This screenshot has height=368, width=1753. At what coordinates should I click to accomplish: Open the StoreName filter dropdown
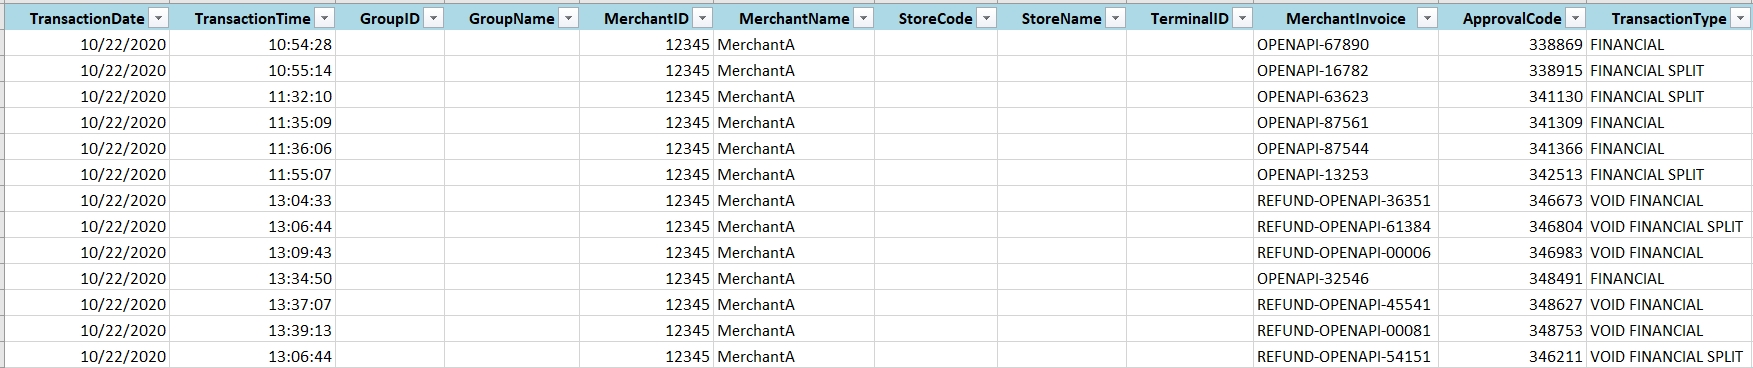1115,19
